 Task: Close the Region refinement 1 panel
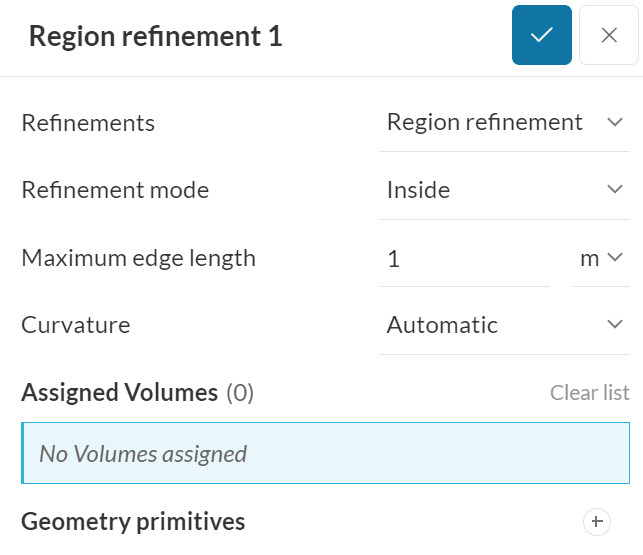pyautogui.click(x=609, y=35)
